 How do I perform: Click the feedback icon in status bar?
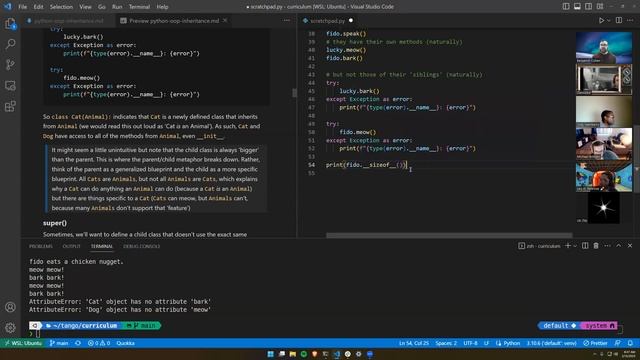click(618, 343)
